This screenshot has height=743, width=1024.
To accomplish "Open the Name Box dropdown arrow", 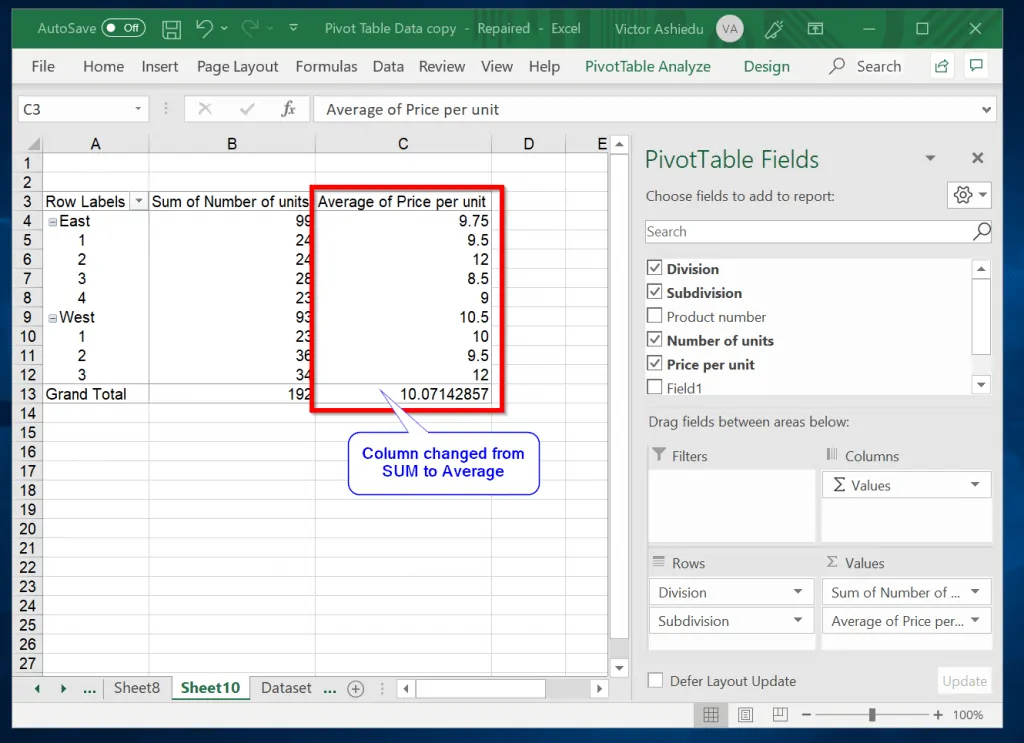I will tap(138, 109).
